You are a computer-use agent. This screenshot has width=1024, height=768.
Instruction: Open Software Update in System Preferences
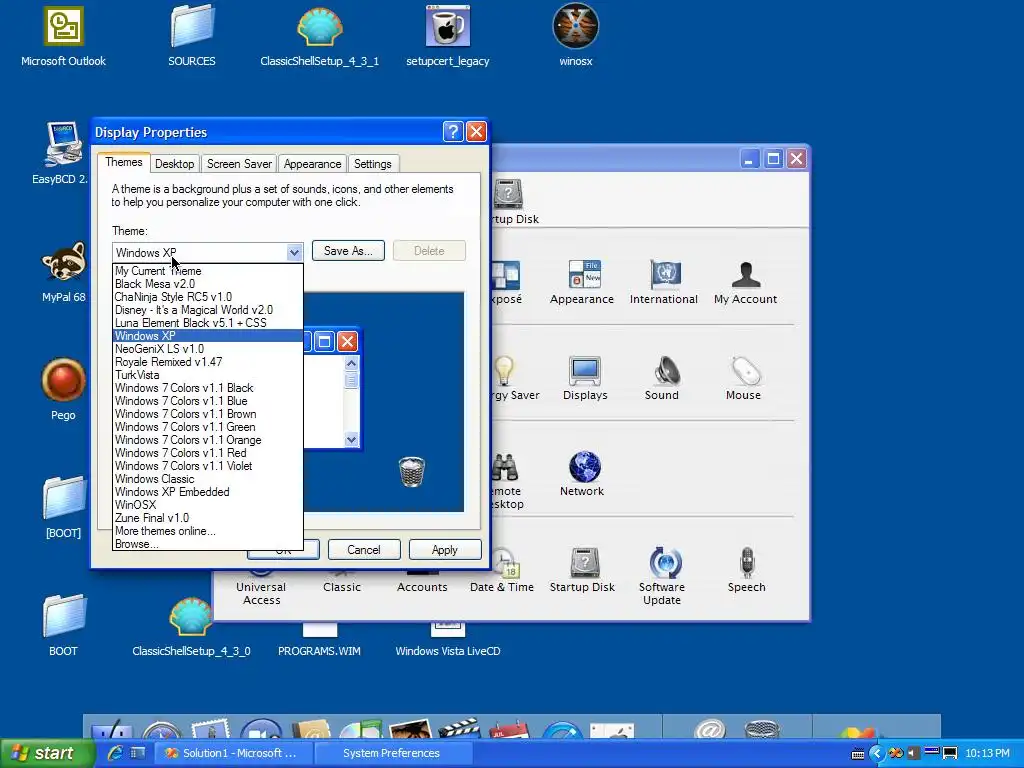click(x=662, y=576)
